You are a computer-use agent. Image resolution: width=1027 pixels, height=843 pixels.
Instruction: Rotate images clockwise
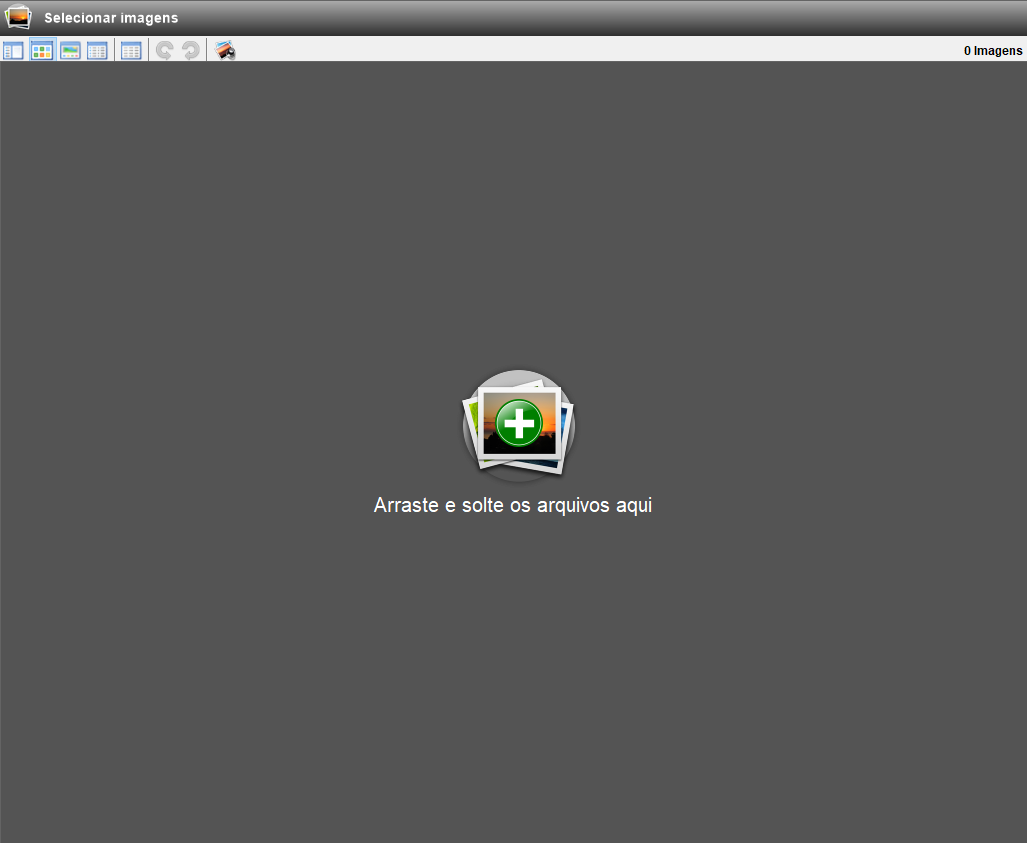coord(191,50)
